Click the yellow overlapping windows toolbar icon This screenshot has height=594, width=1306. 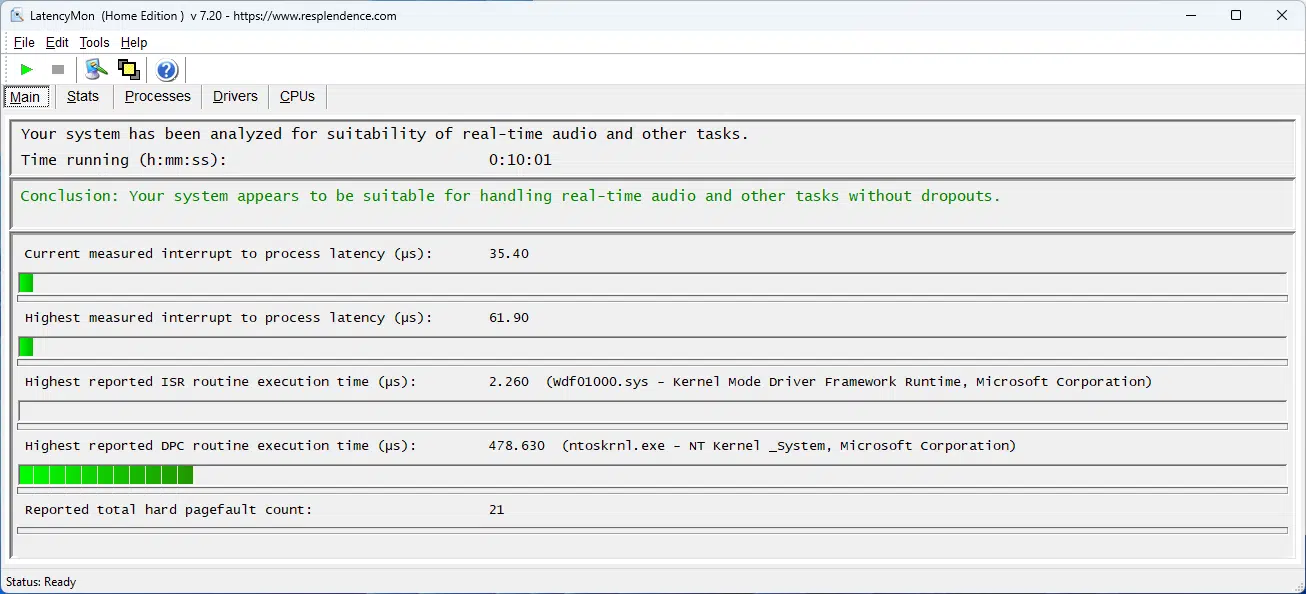[128, 69]
